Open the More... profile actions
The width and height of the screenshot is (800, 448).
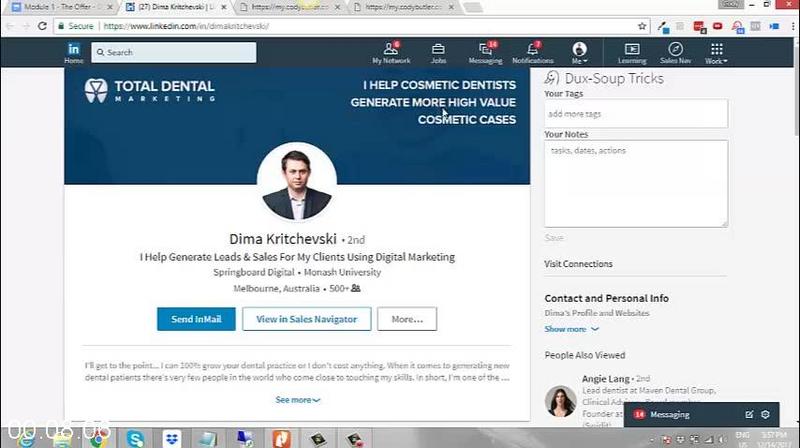click(407, 319)
